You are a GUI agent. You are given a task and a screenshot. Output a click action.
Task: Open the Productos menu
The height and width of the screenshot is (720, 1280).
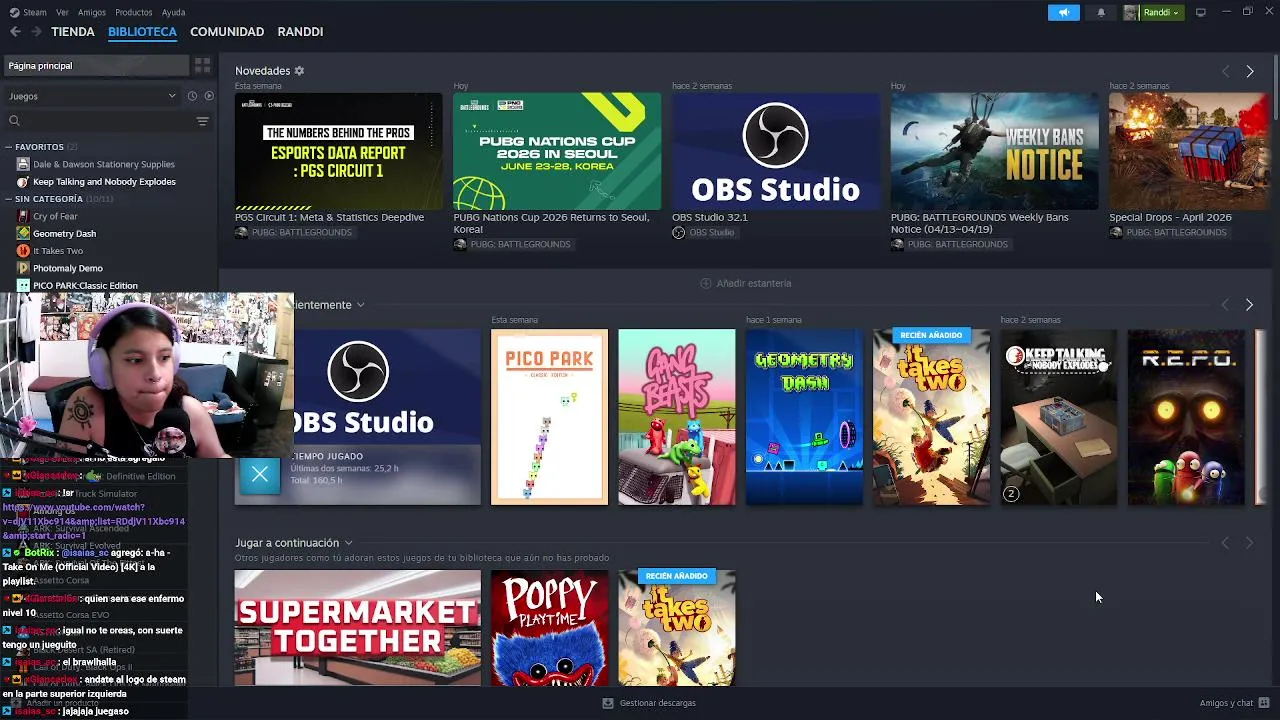(133, 12)
